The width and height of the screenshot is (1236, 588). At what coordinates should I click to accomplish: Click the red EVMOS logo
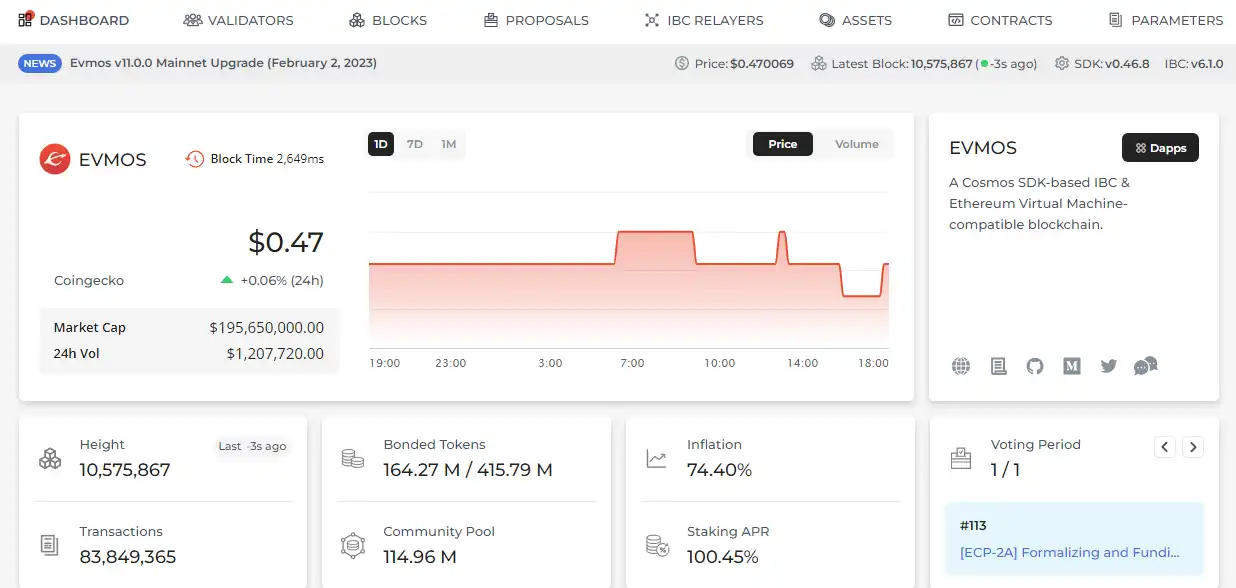[54, 159]
